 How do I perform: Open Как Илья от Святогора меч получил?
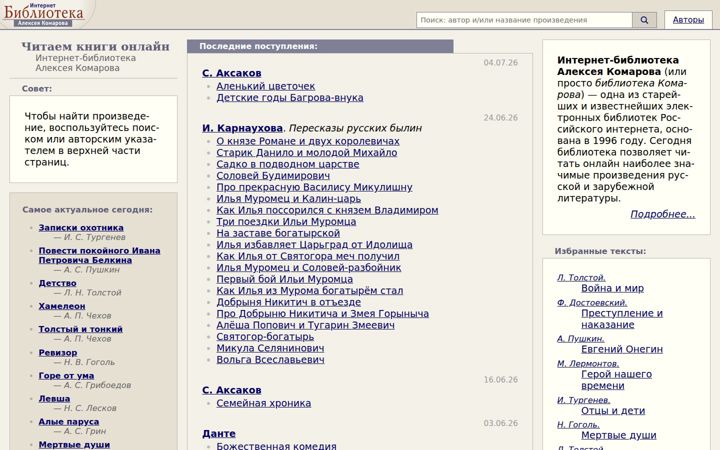308,256
